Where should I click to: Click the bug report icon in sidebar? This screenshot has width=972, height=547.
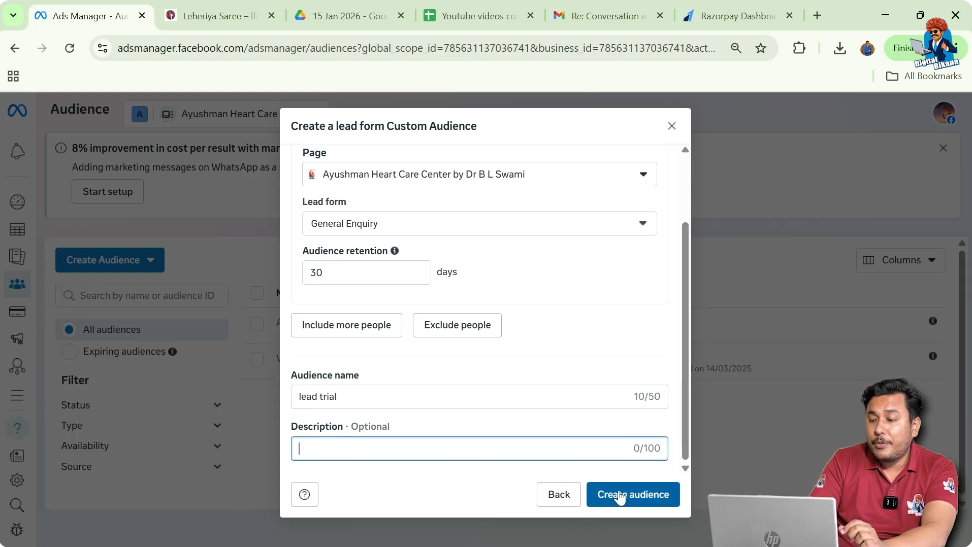tap(17, 530)
